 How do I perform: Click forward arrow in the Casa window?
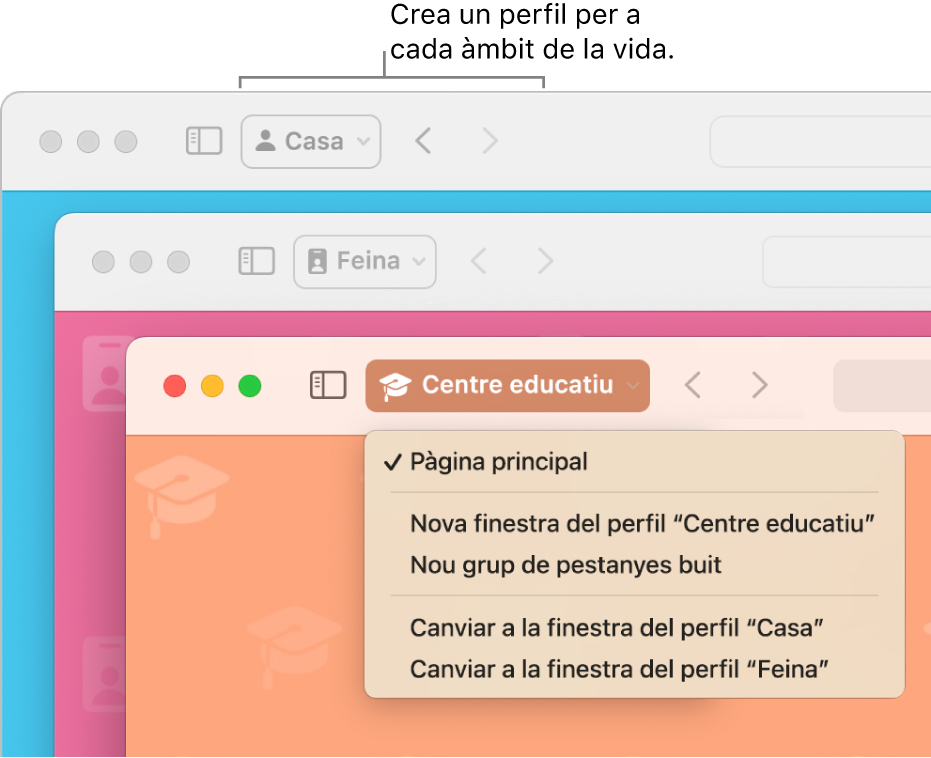click(x=489, y=141)
